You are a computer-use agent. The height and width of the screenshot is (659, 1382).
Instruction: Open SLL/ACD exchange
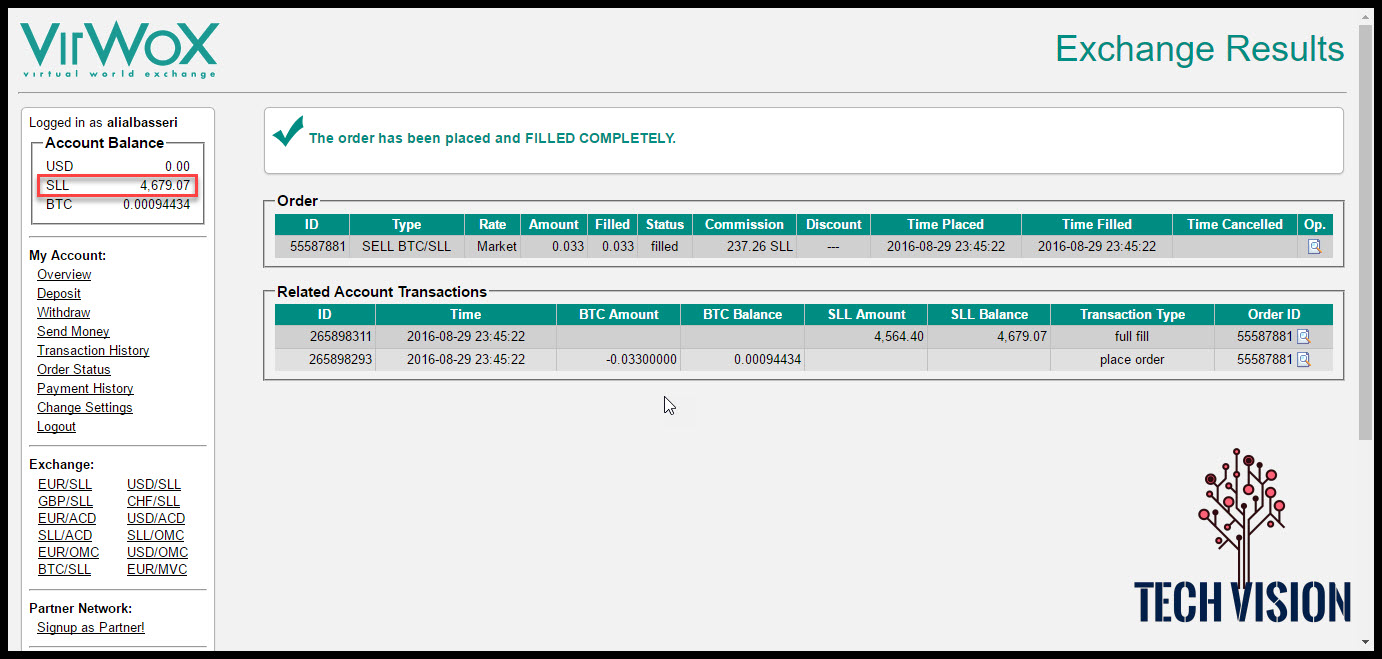tap(65, 535)
